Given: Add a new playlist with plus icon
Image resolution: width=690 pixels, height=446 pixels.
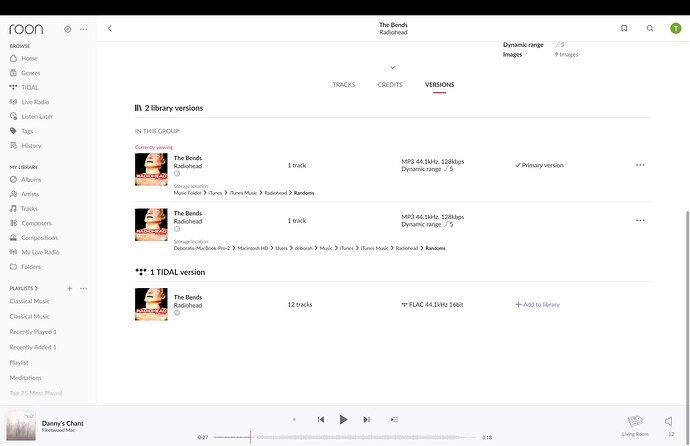Looking at the screenshot, I should point(70,288).
